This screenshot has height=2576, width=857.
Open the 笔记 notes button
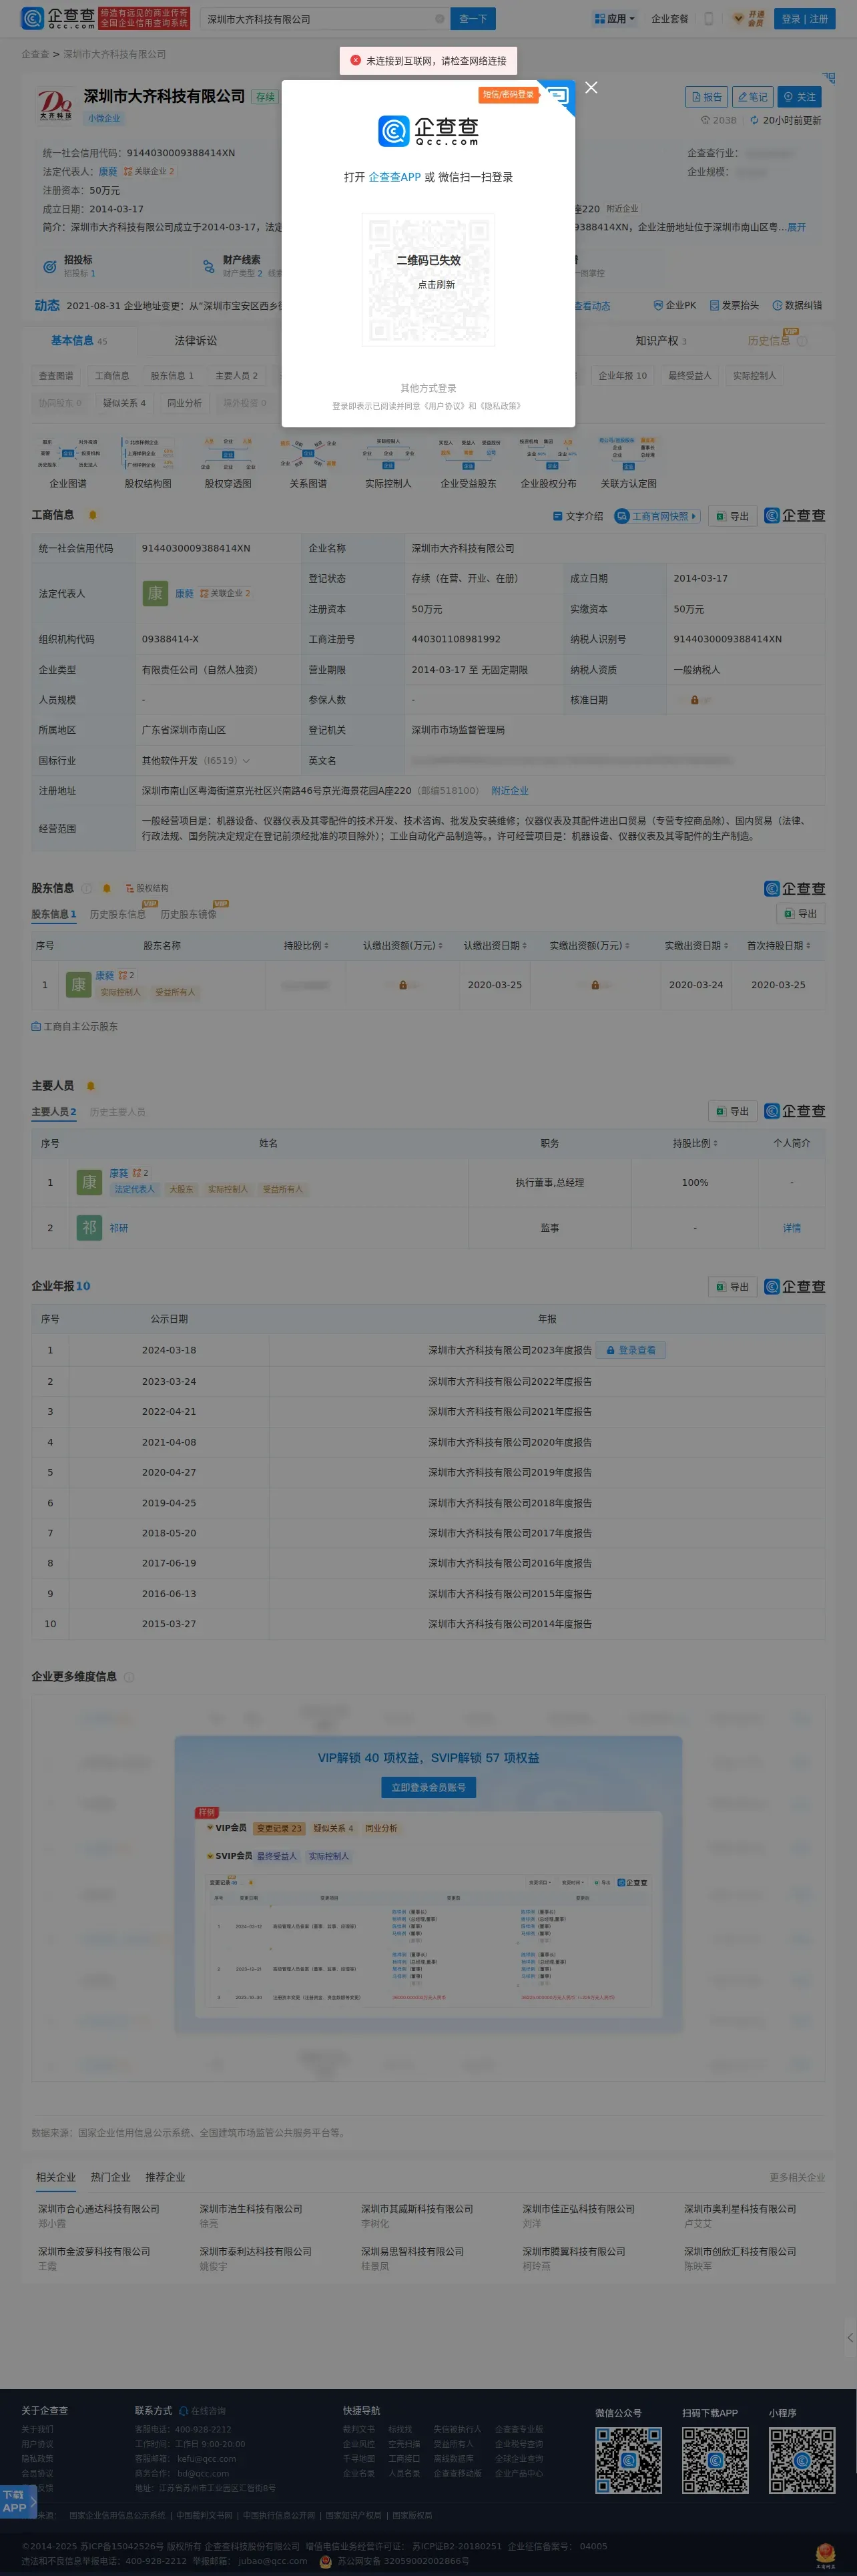tap(752, 97)
